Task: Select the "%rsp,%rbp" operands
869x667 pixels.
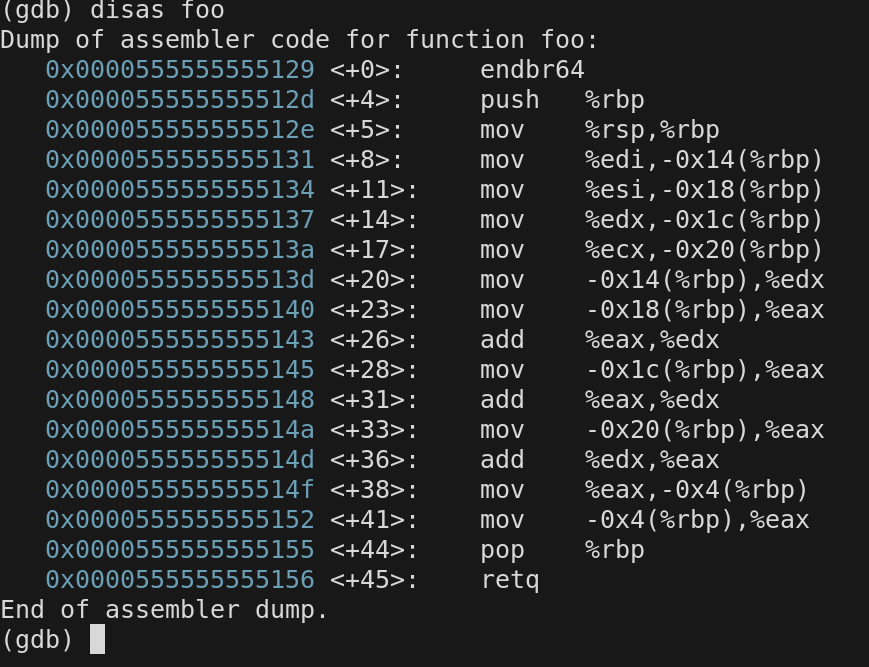Action: pyautogui.click(x=652, y=130)
